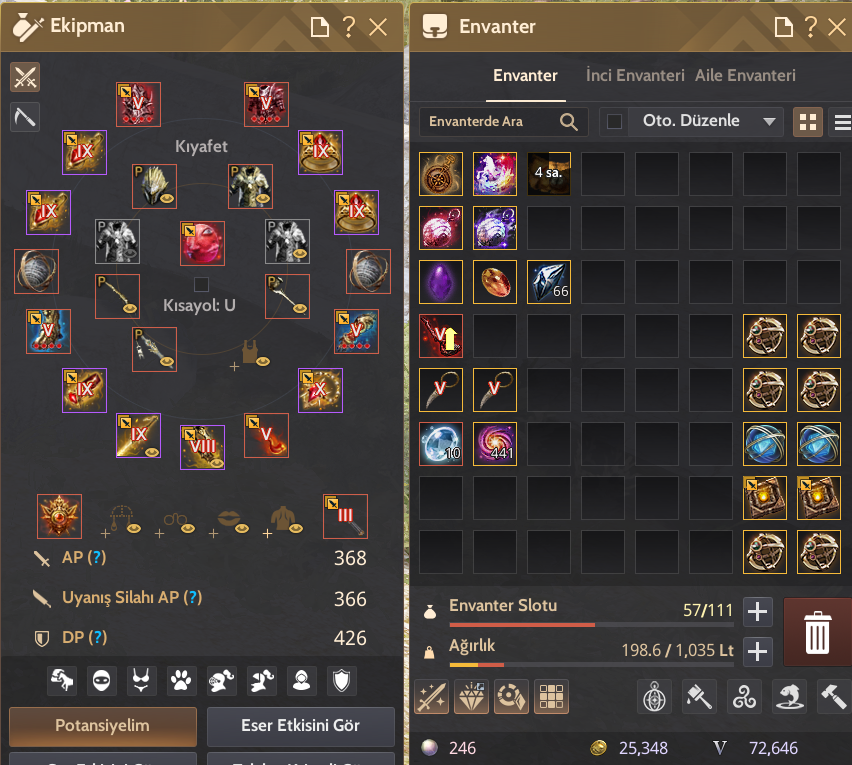Open the crystal gem icon in Envanter toolbar

[471, 697]
